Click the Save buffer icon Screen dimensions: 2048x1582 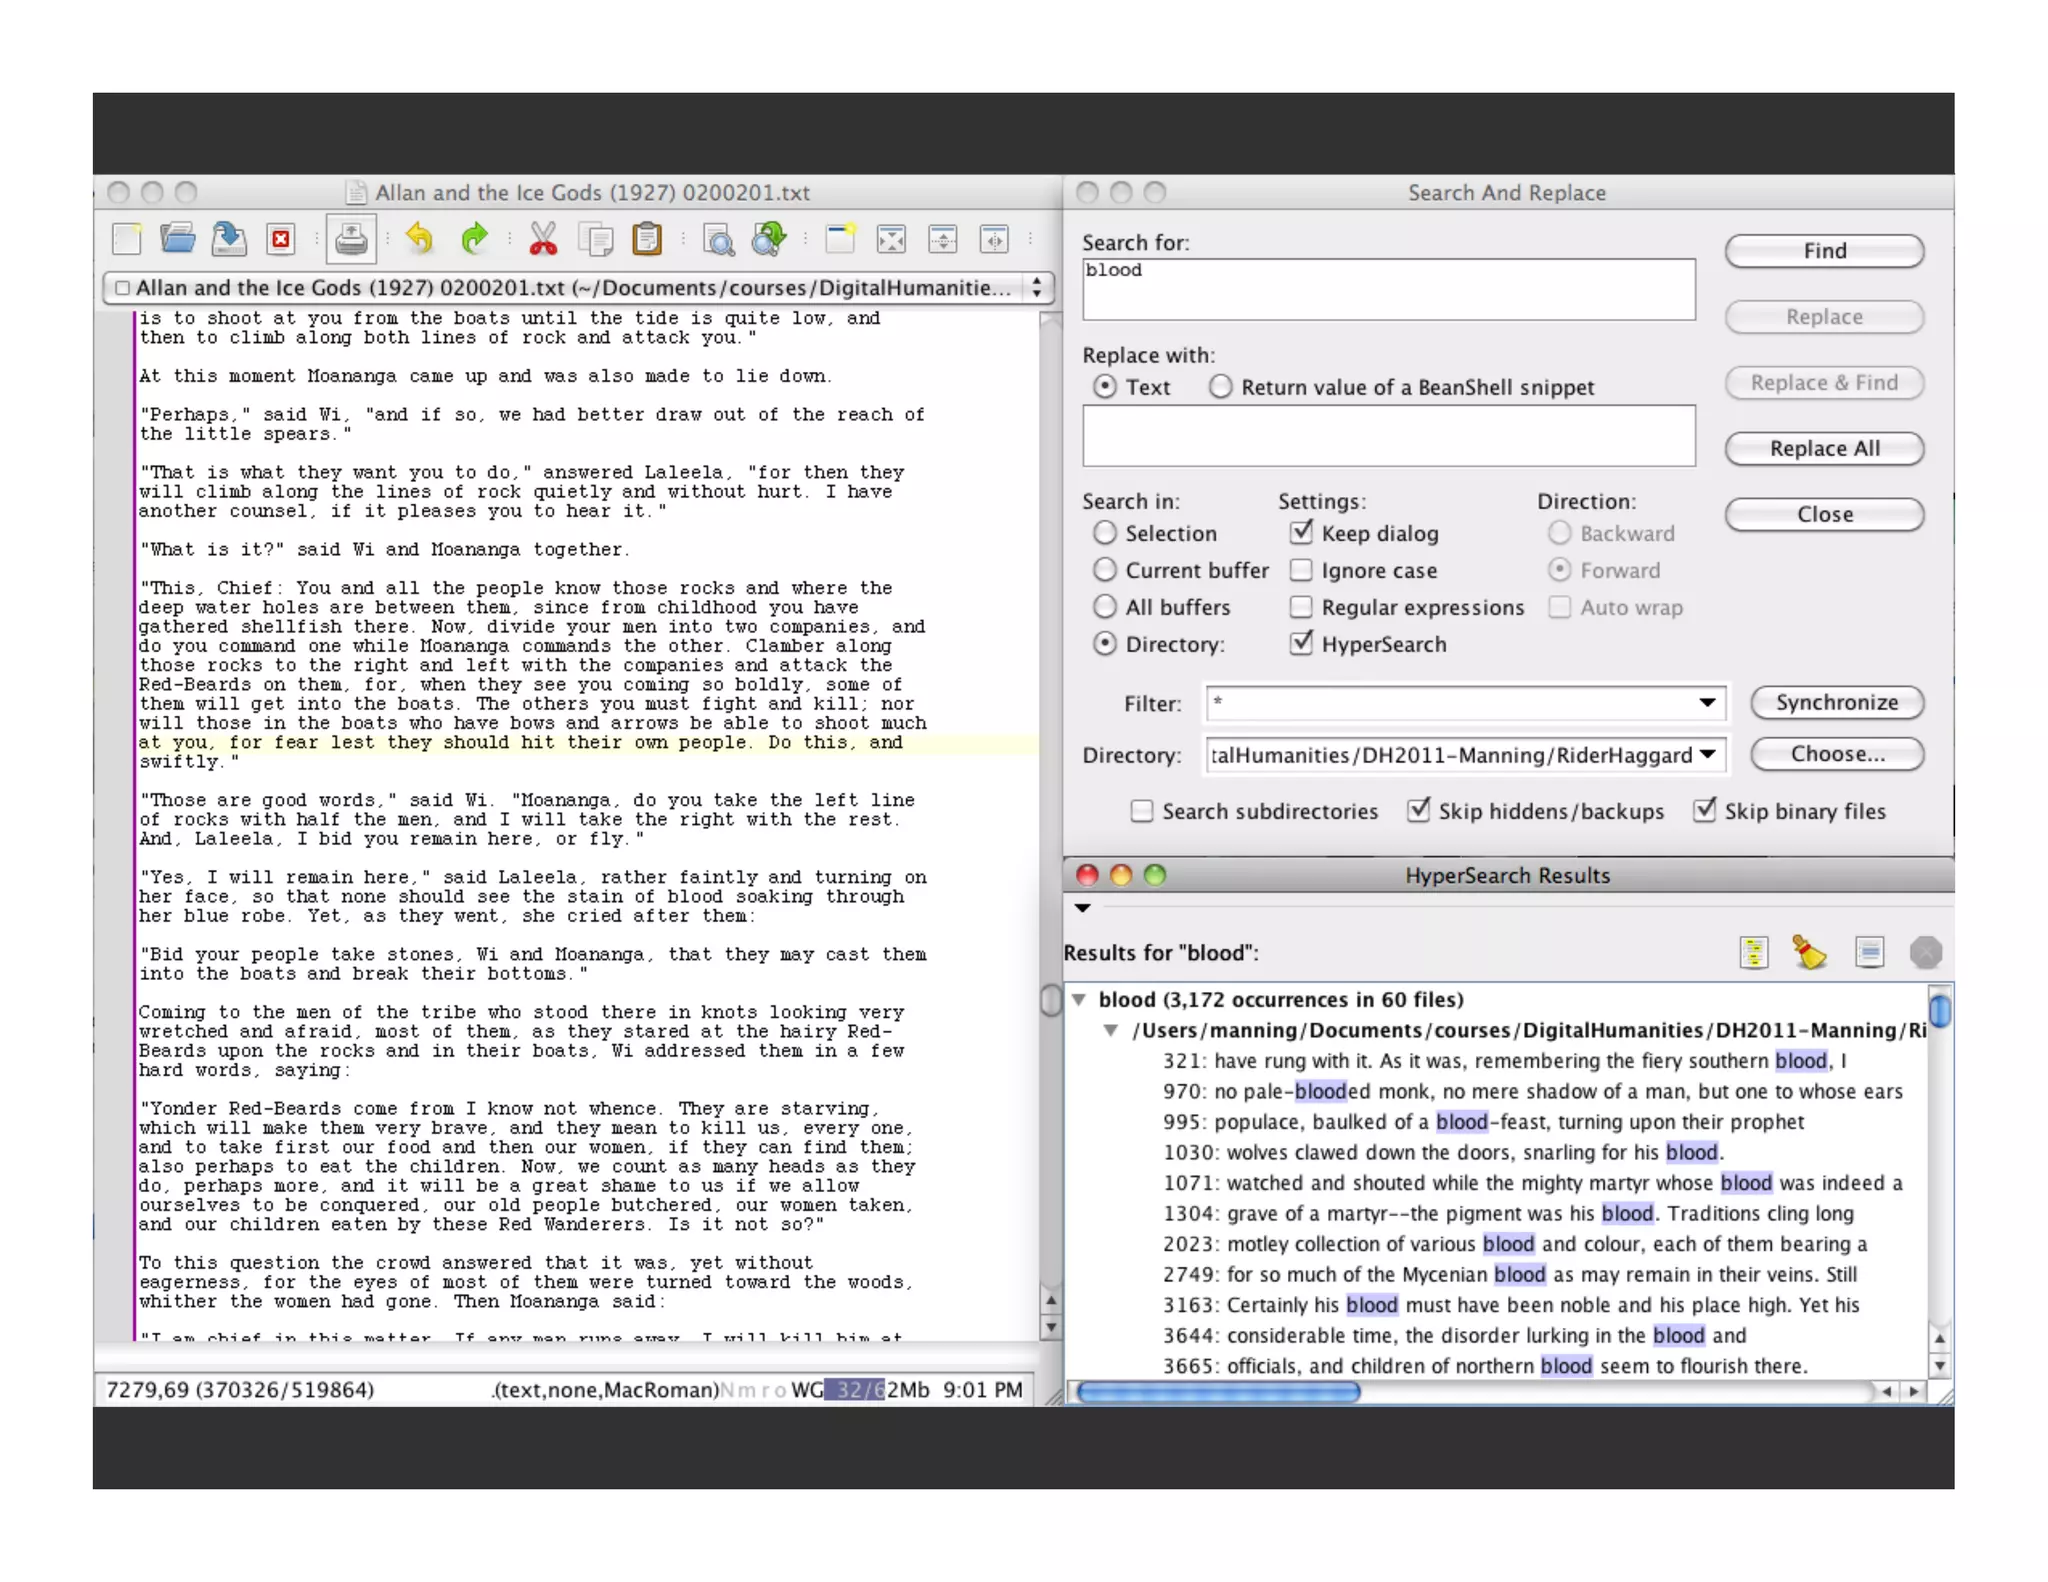click(229, 239)
